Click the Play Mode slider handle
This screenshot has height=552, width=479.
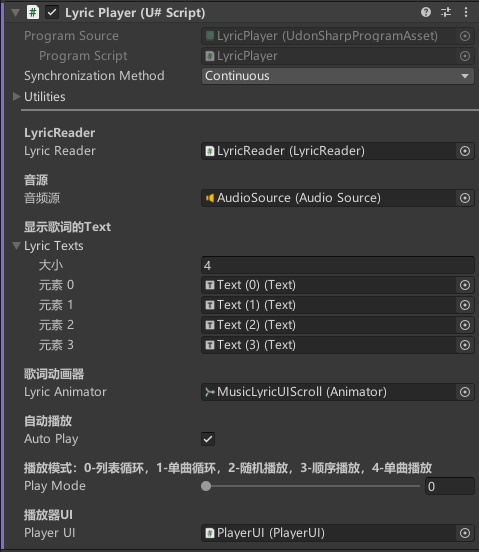(x=206, y=486)
